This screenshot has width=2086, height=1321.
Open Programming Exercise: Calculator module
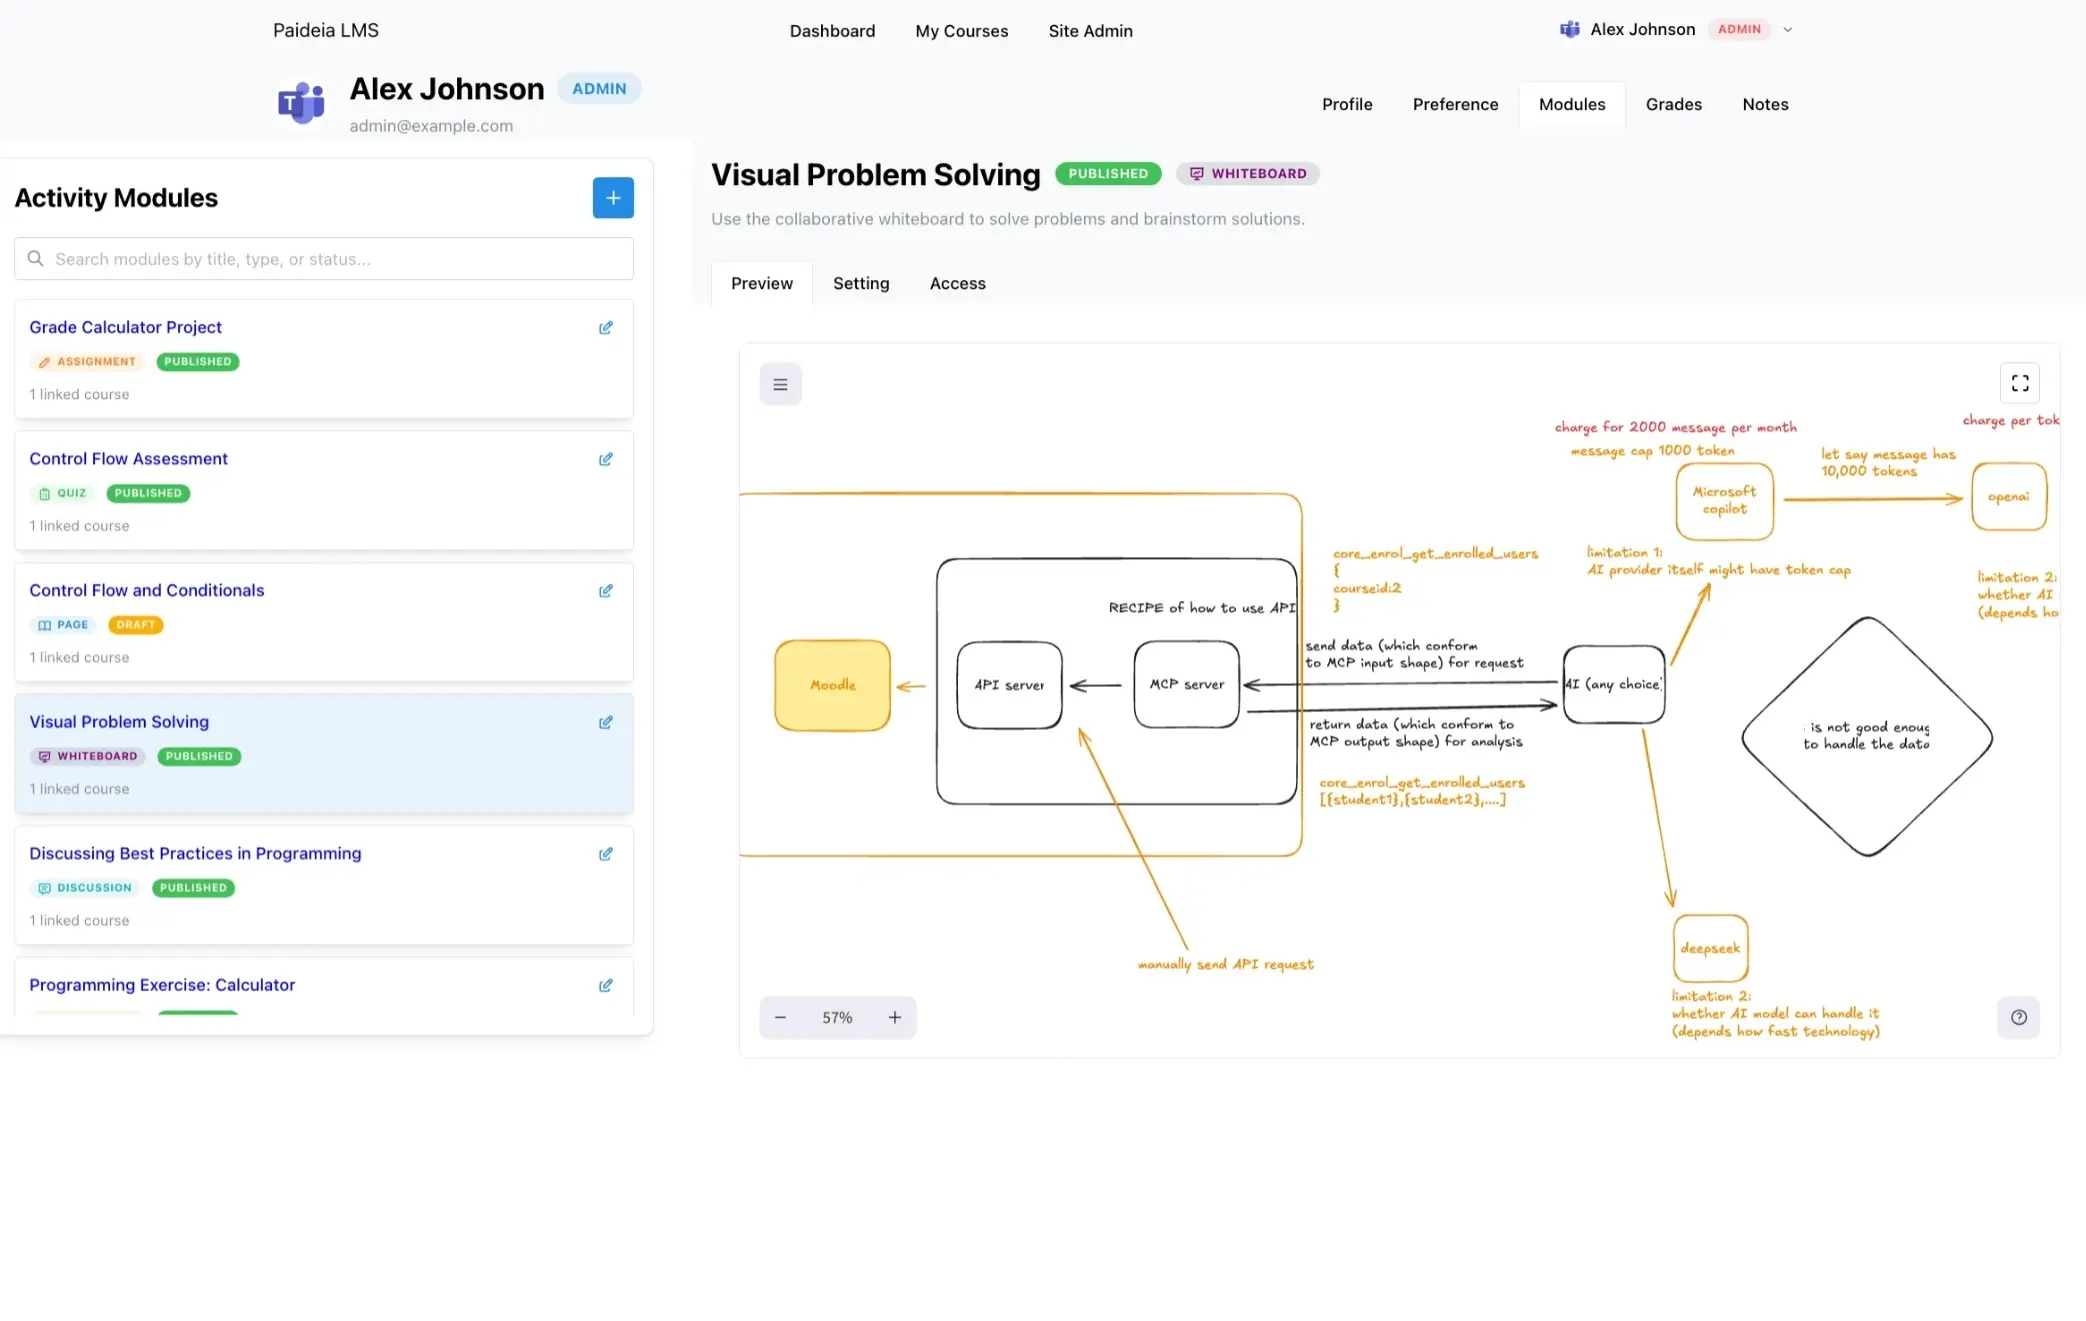(162, 985)
